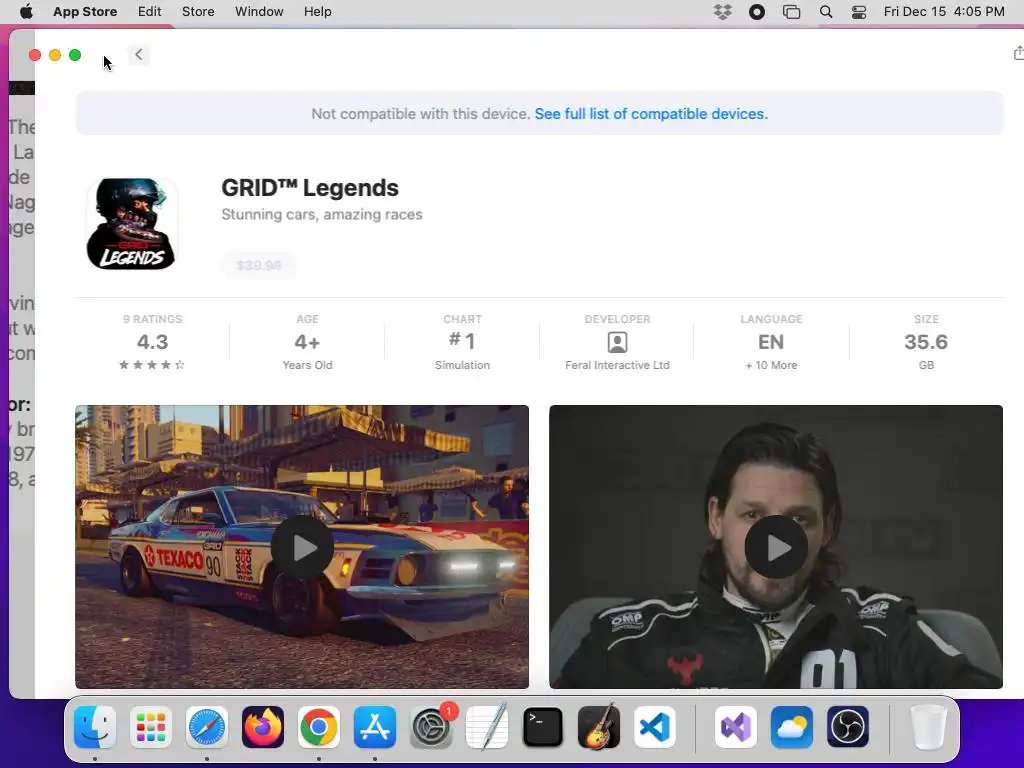Open Control Center in menu bar

[859, 12]
